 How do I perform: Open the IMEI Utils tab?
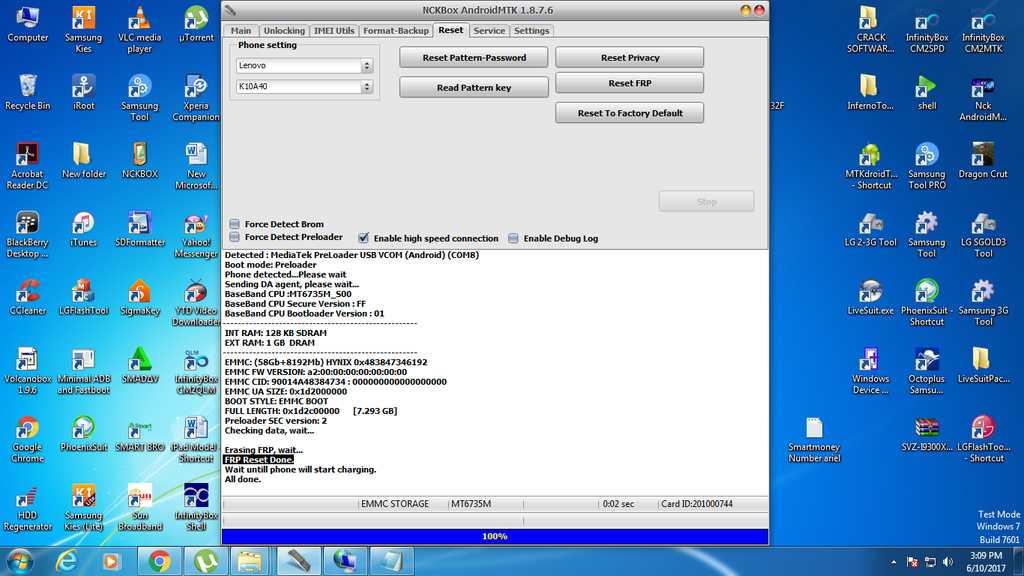pyautogui.click(x=334, y=31)
